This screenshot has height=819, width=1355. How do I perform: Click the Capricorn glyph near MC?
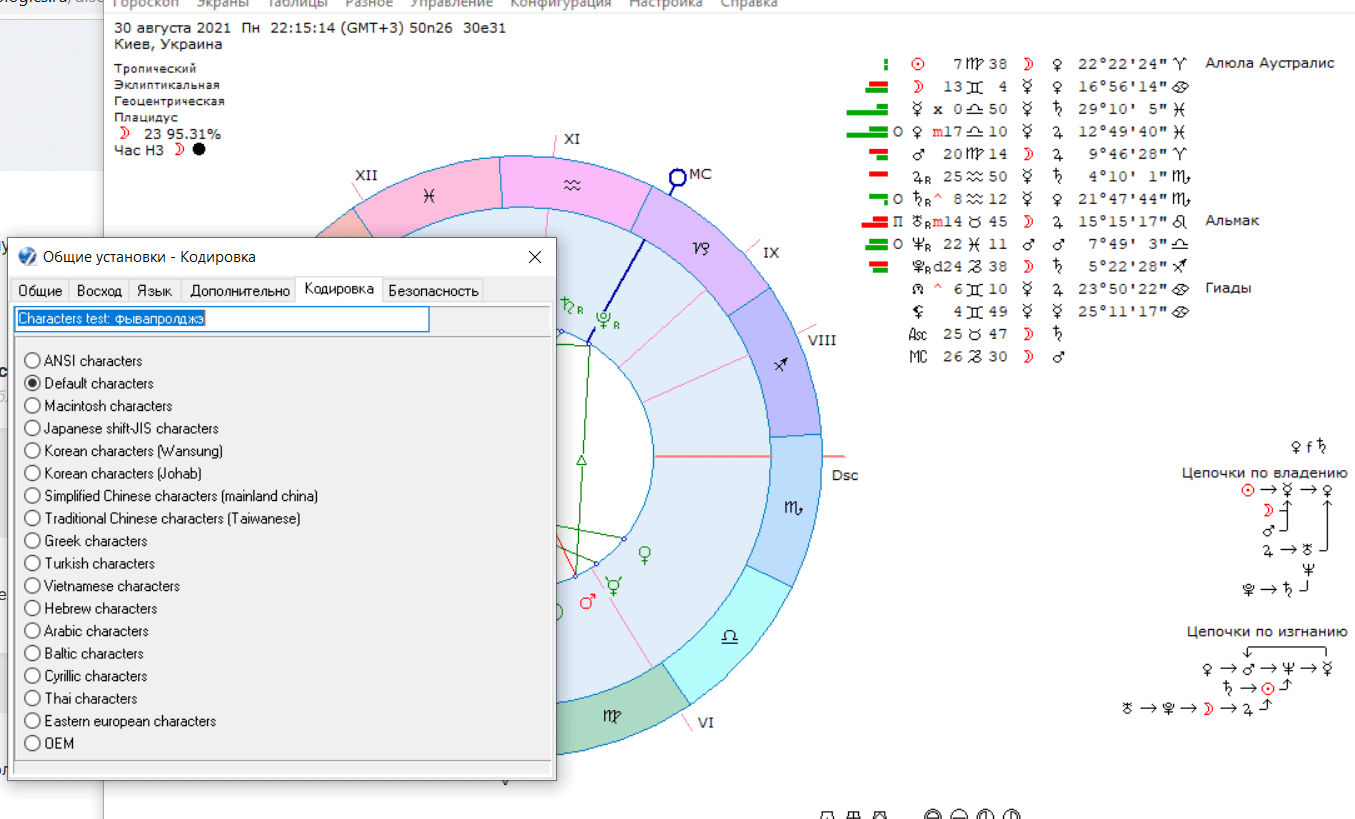701,246
